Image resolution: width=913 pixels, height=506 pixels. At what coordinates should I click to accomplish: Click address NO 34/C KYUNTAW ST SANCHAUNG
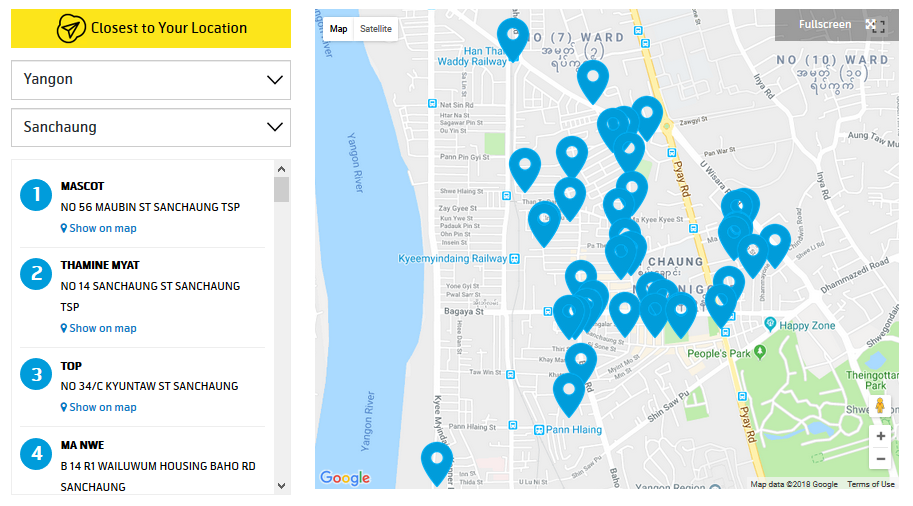[x=149, y=386]
